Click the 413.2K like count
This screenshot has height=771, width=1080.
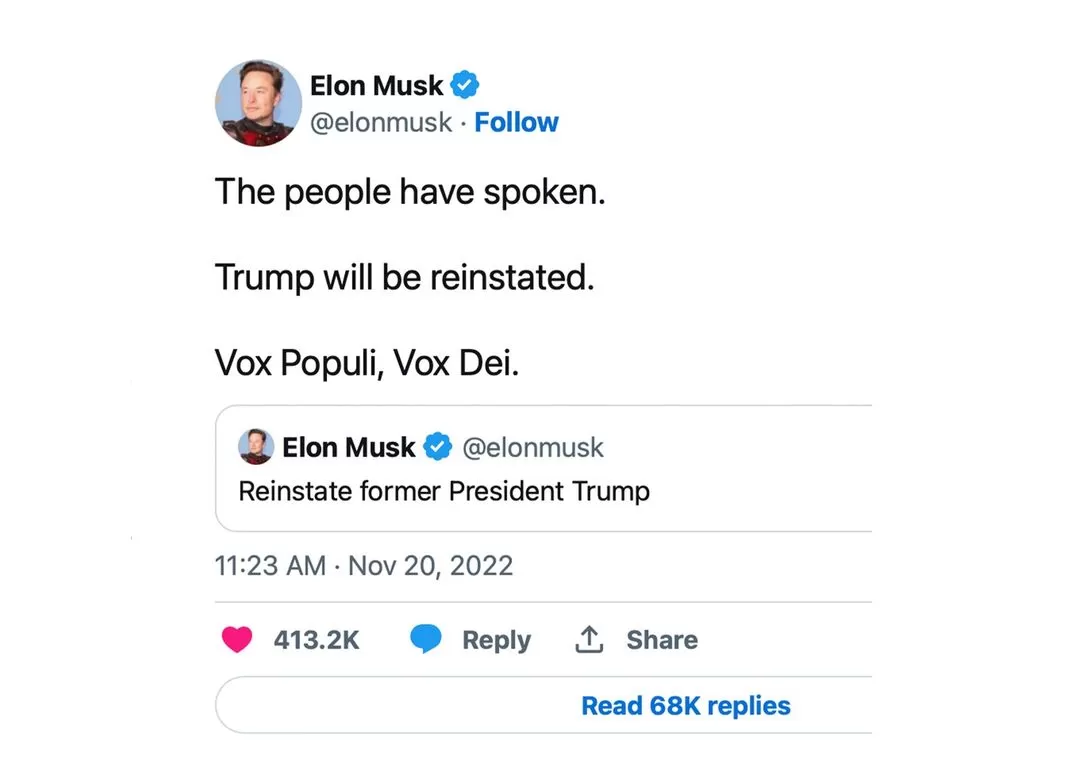[316, 640]
